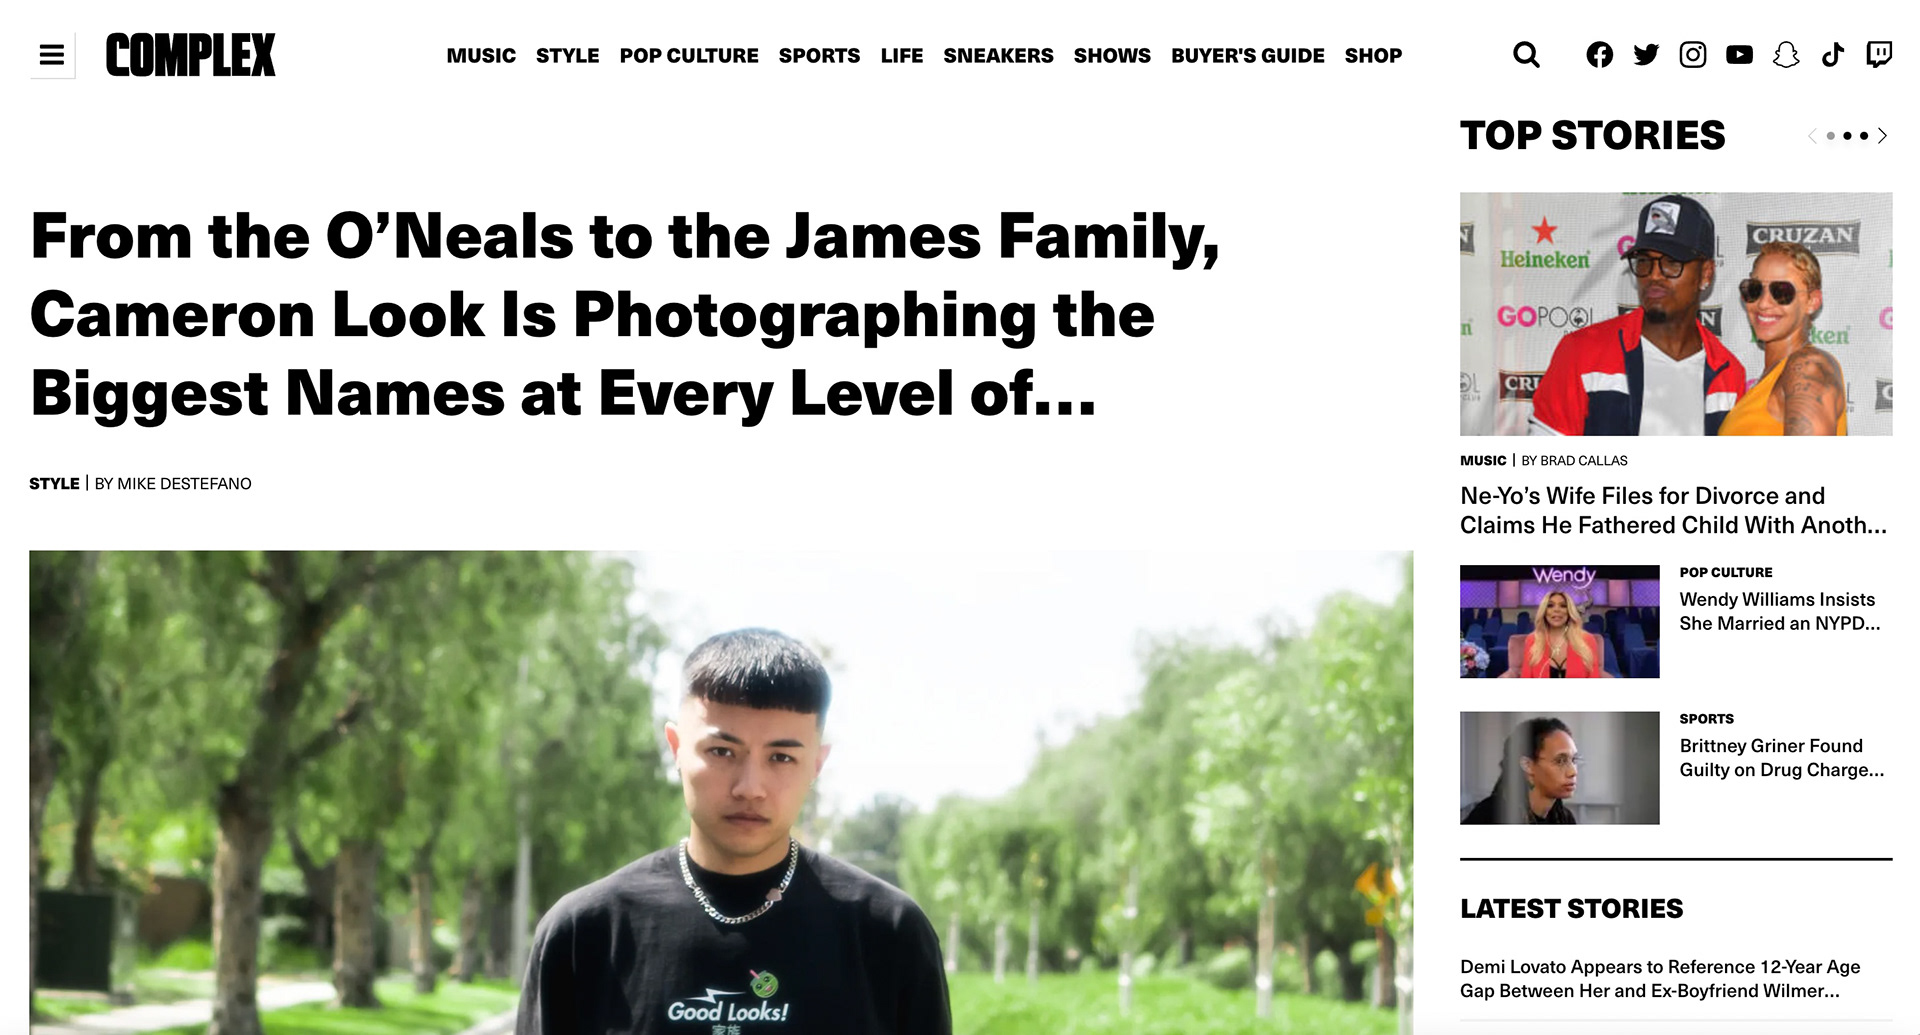Open the Sneakers nav section
1920x1035 pixels.
click(x=998, y=56)
